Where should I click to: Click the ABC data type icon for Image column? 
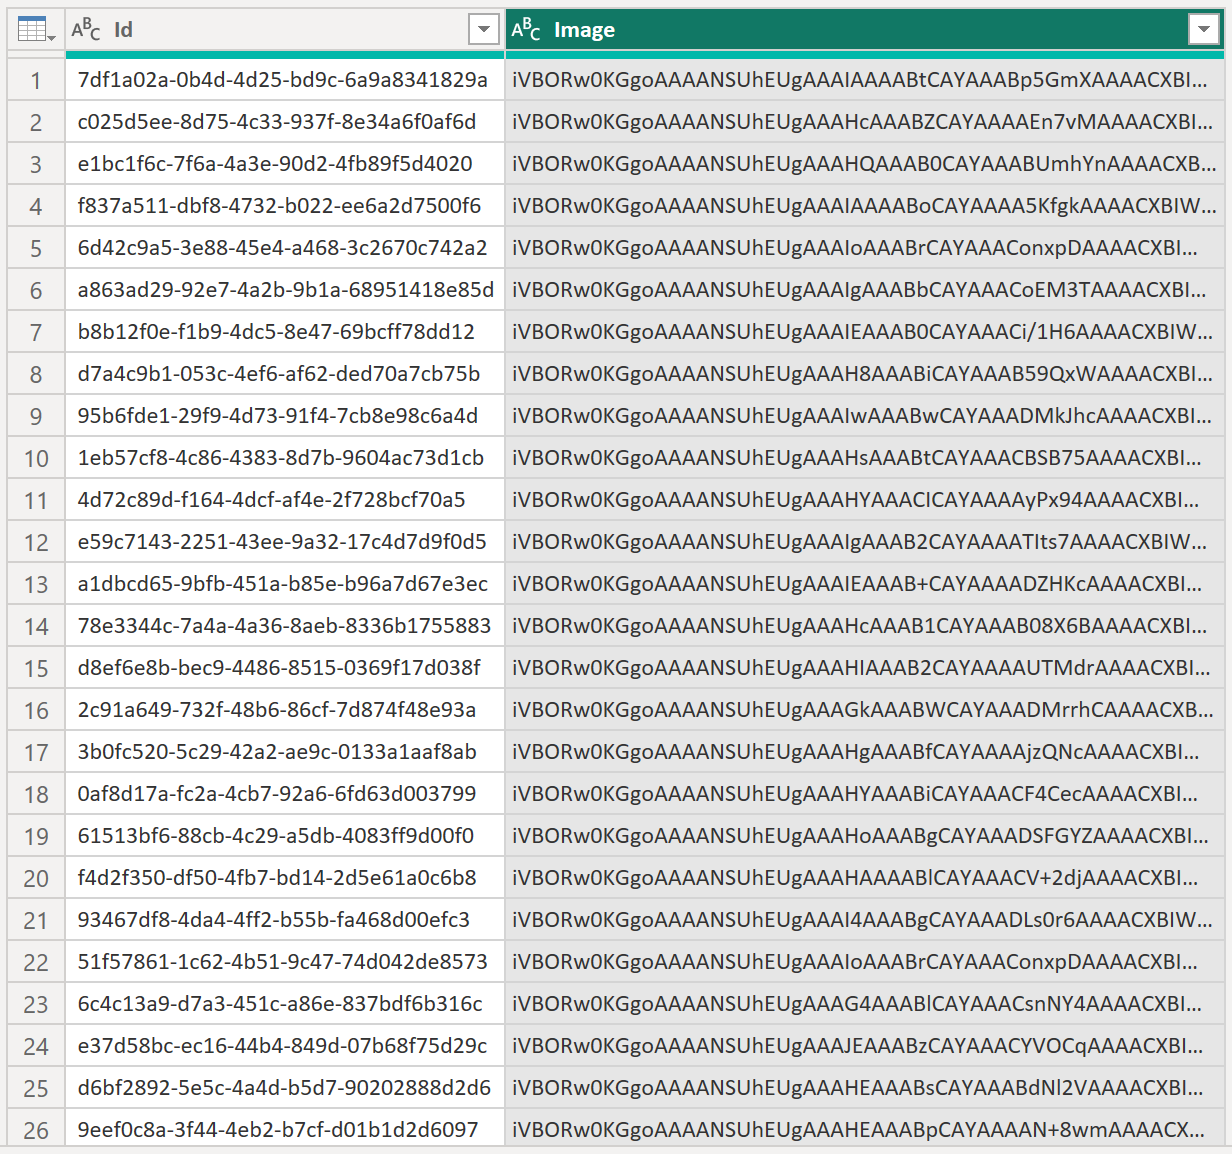click(526, 30)
